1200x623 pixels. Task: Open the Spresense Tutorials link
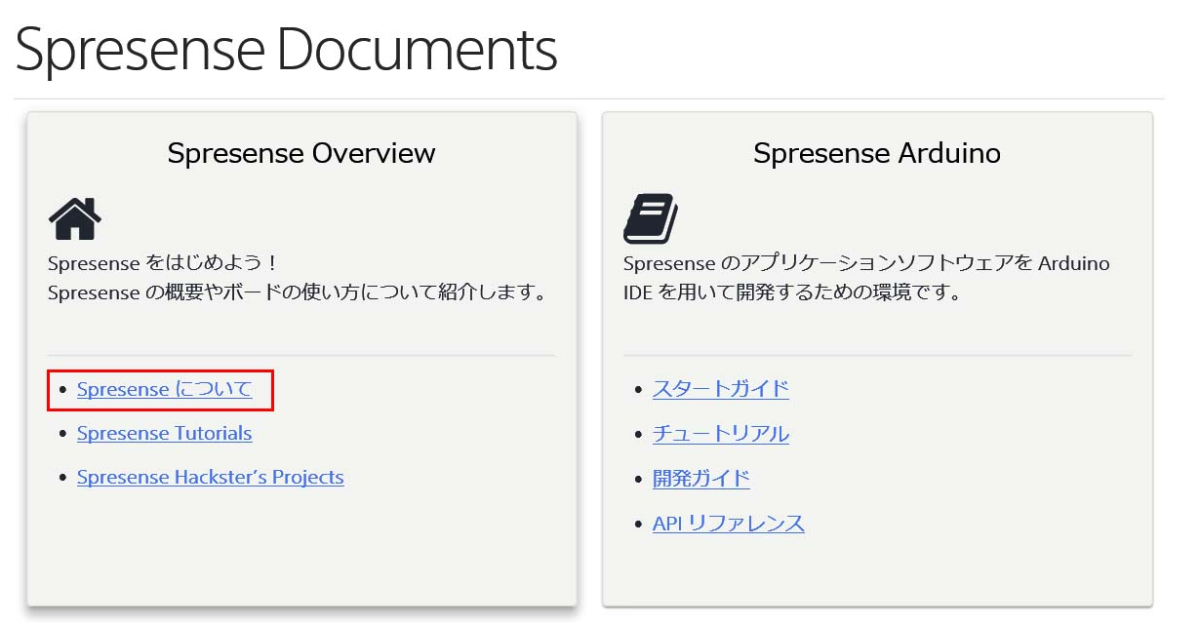coord(164,433)
